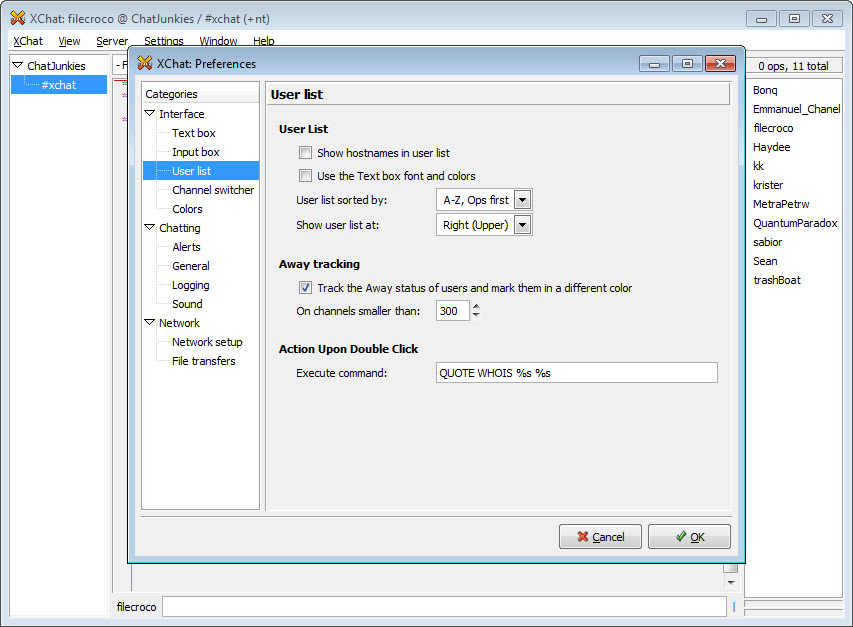Screen dimensions: 853x627
Task: Select Text box category
Action: point(194,133)
